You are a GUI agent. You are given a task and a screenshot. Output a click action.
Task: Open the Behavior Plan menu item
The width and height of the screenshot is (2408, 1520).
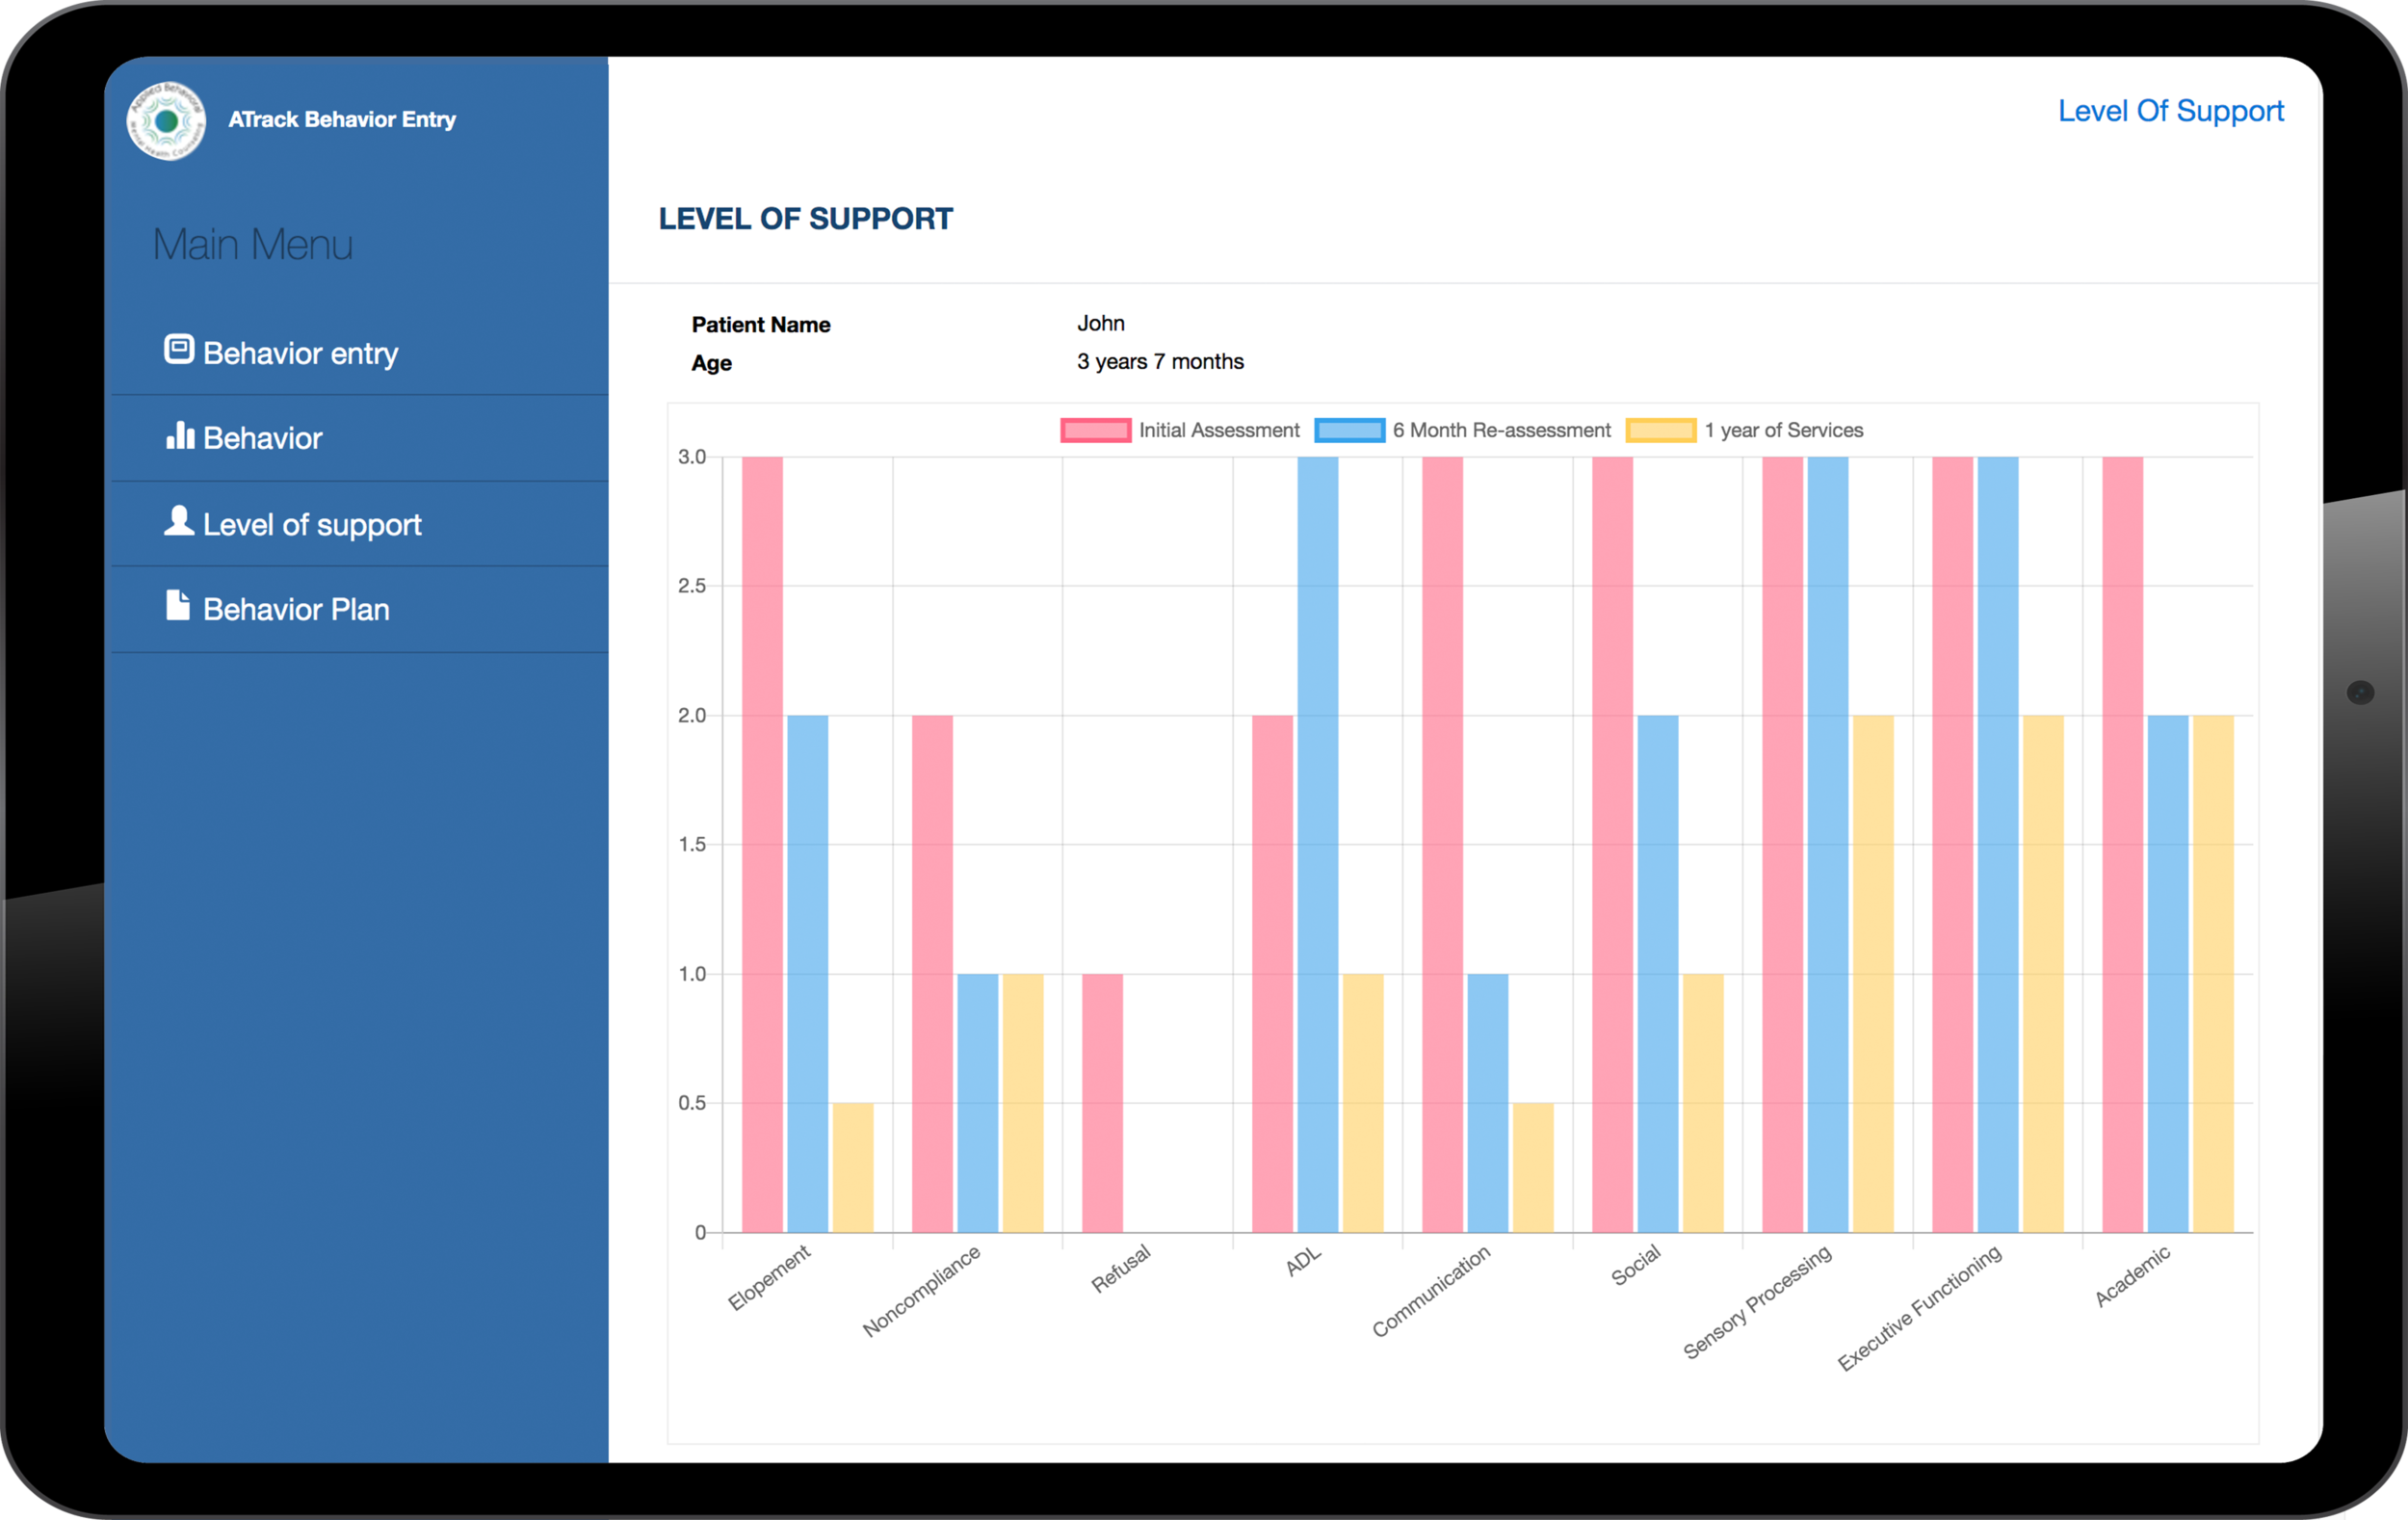(296, 609)
